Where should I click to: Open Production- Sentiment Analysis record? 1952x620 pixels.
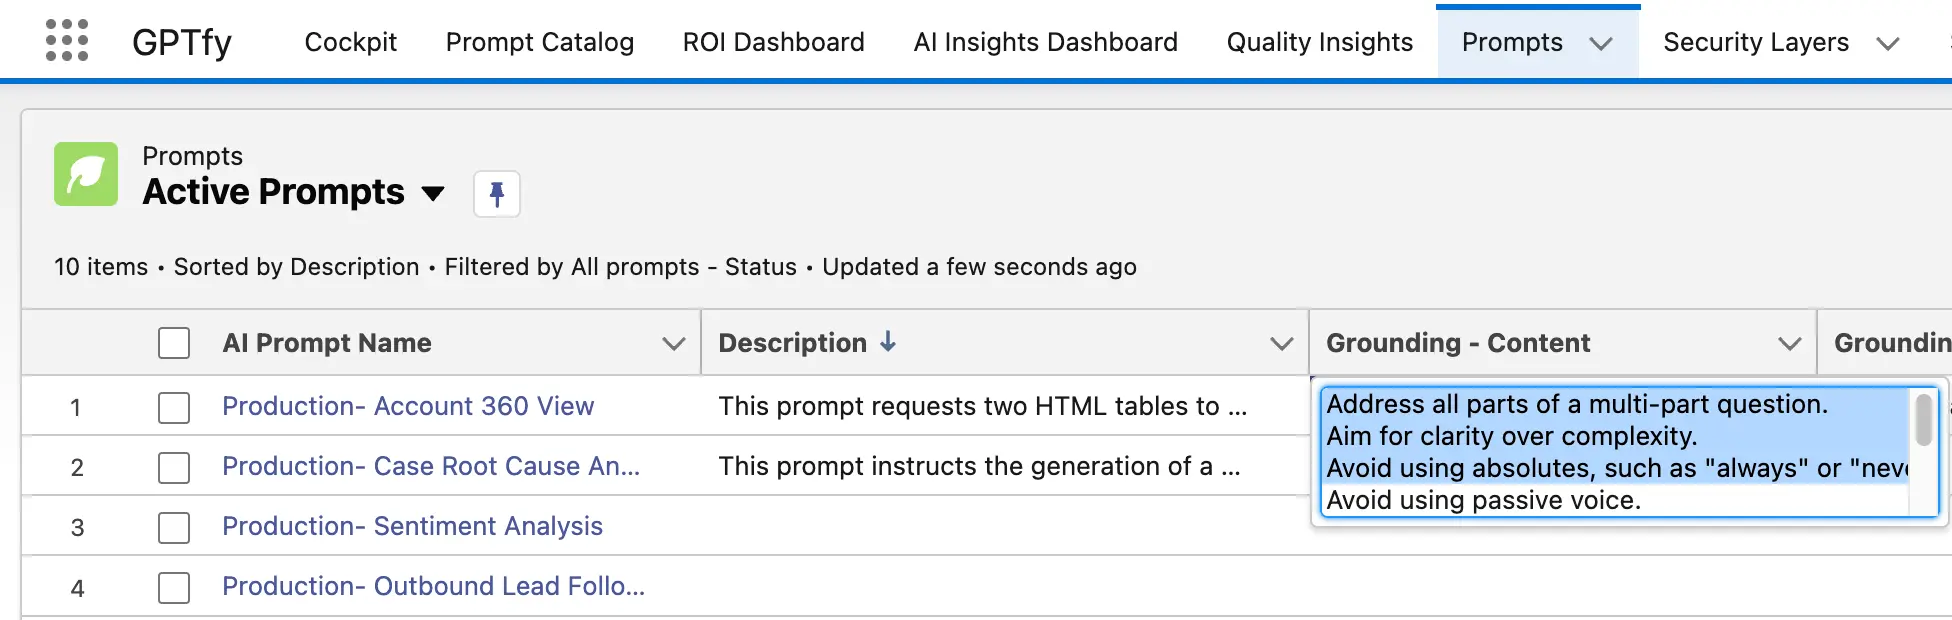pyautogui.click(x=412, y=526)
